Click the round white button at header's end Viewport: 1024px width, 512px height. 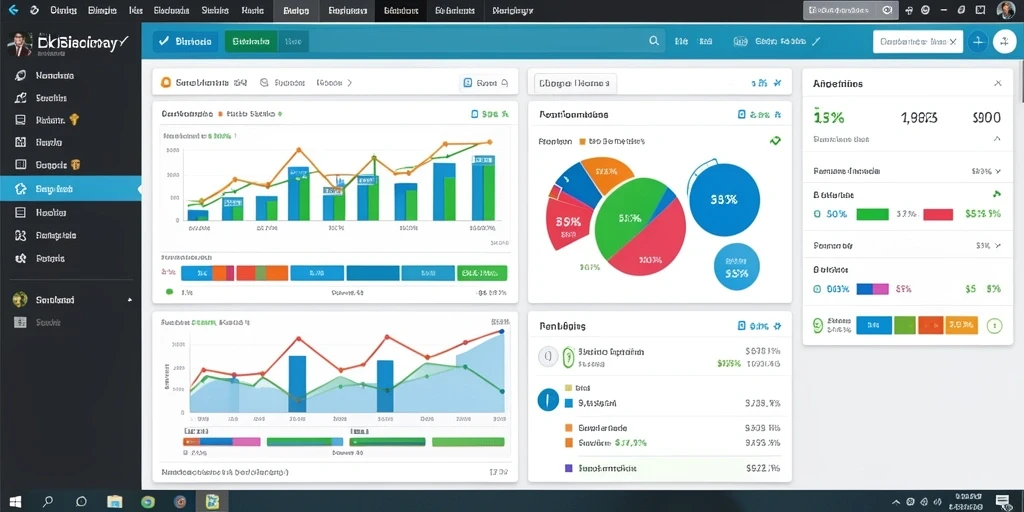pos(1004,41)
